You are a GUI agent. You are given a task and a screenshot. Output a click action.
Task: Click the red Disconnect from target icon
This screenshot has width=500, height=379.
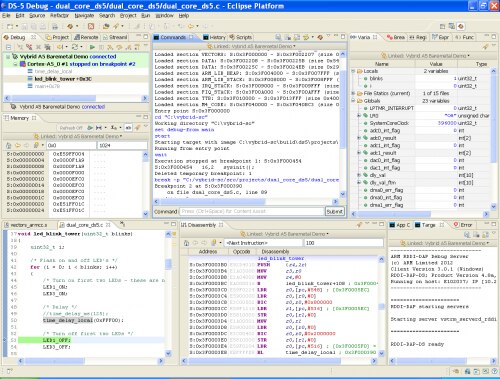tap(29, 47)
